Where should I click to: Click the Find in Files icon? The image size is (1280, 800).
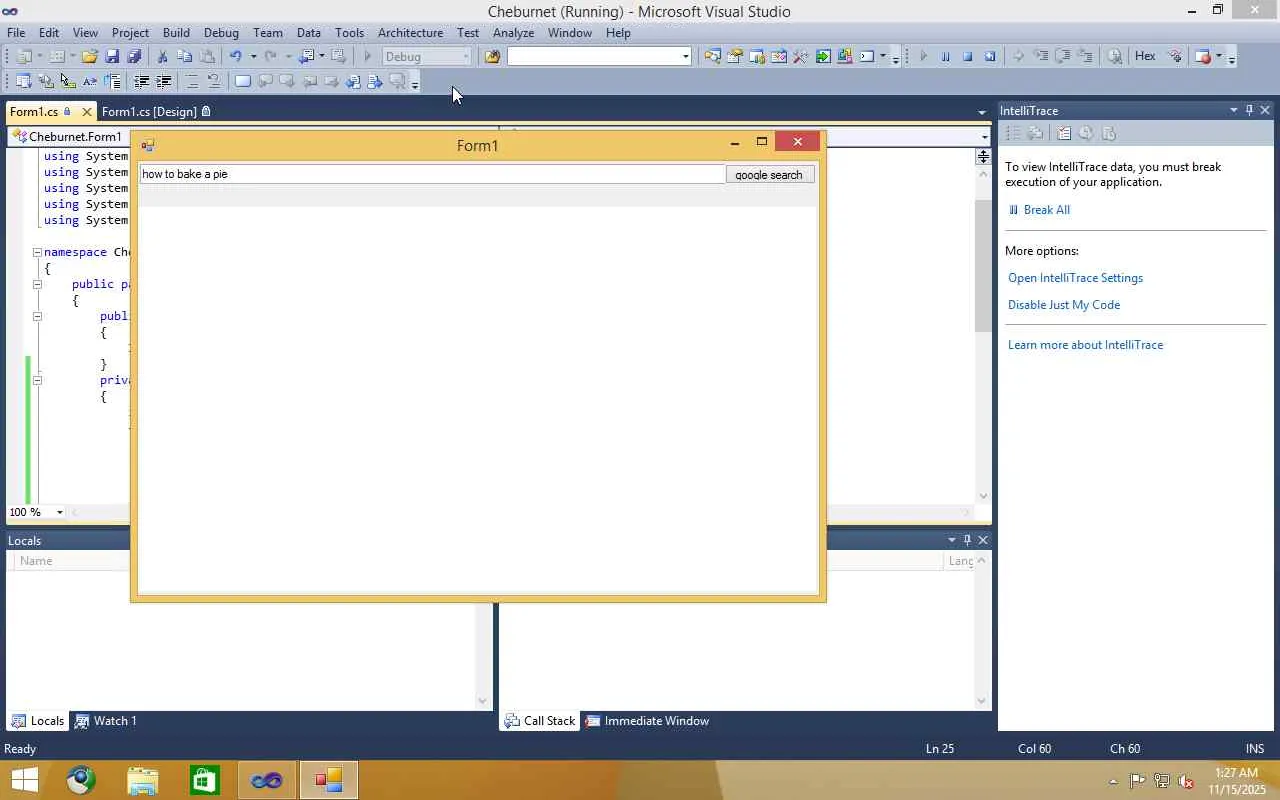(x=492, y=57)
